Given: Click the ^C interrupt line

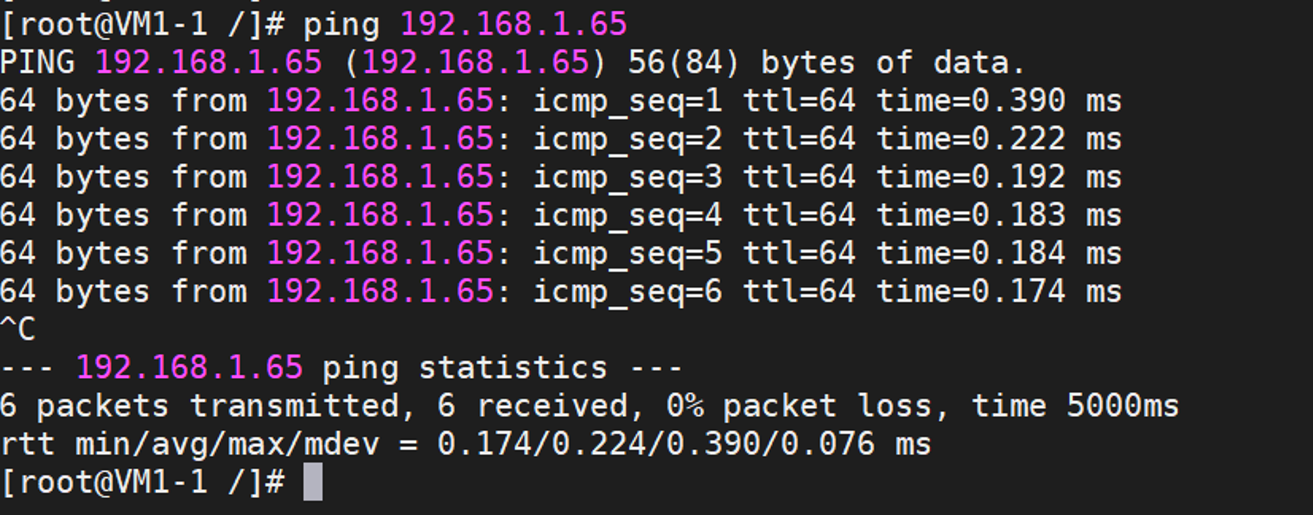Looking at the screenshot, I should tap(17, 330).
